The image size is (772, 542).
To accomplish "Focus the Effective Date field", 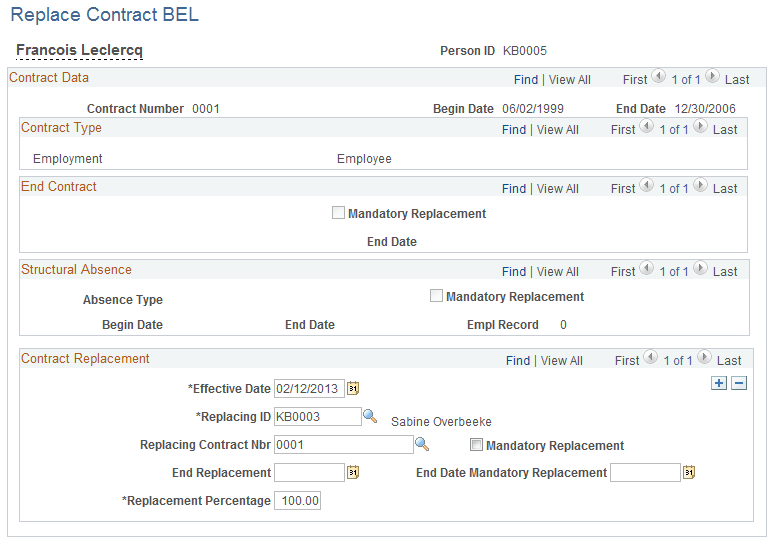I will (309, 388).
